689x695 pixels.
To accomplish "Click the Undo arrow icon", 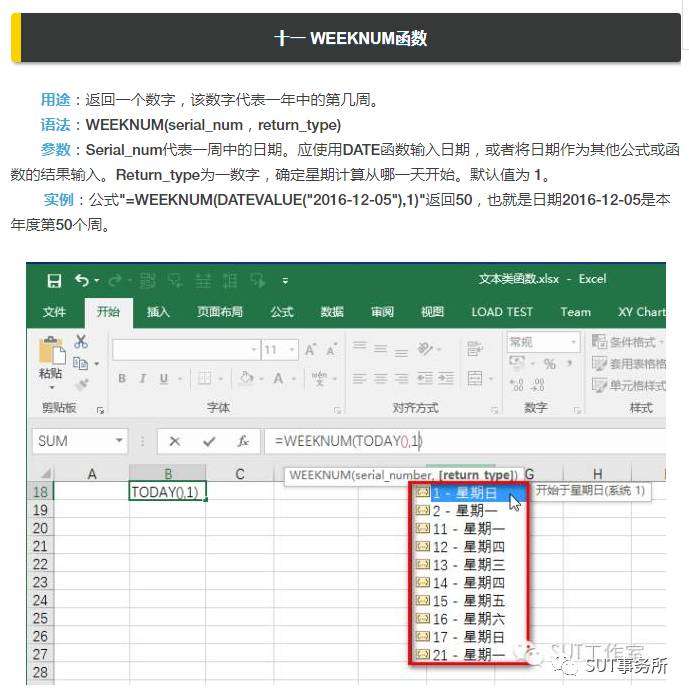I will (x=82, y=280).
